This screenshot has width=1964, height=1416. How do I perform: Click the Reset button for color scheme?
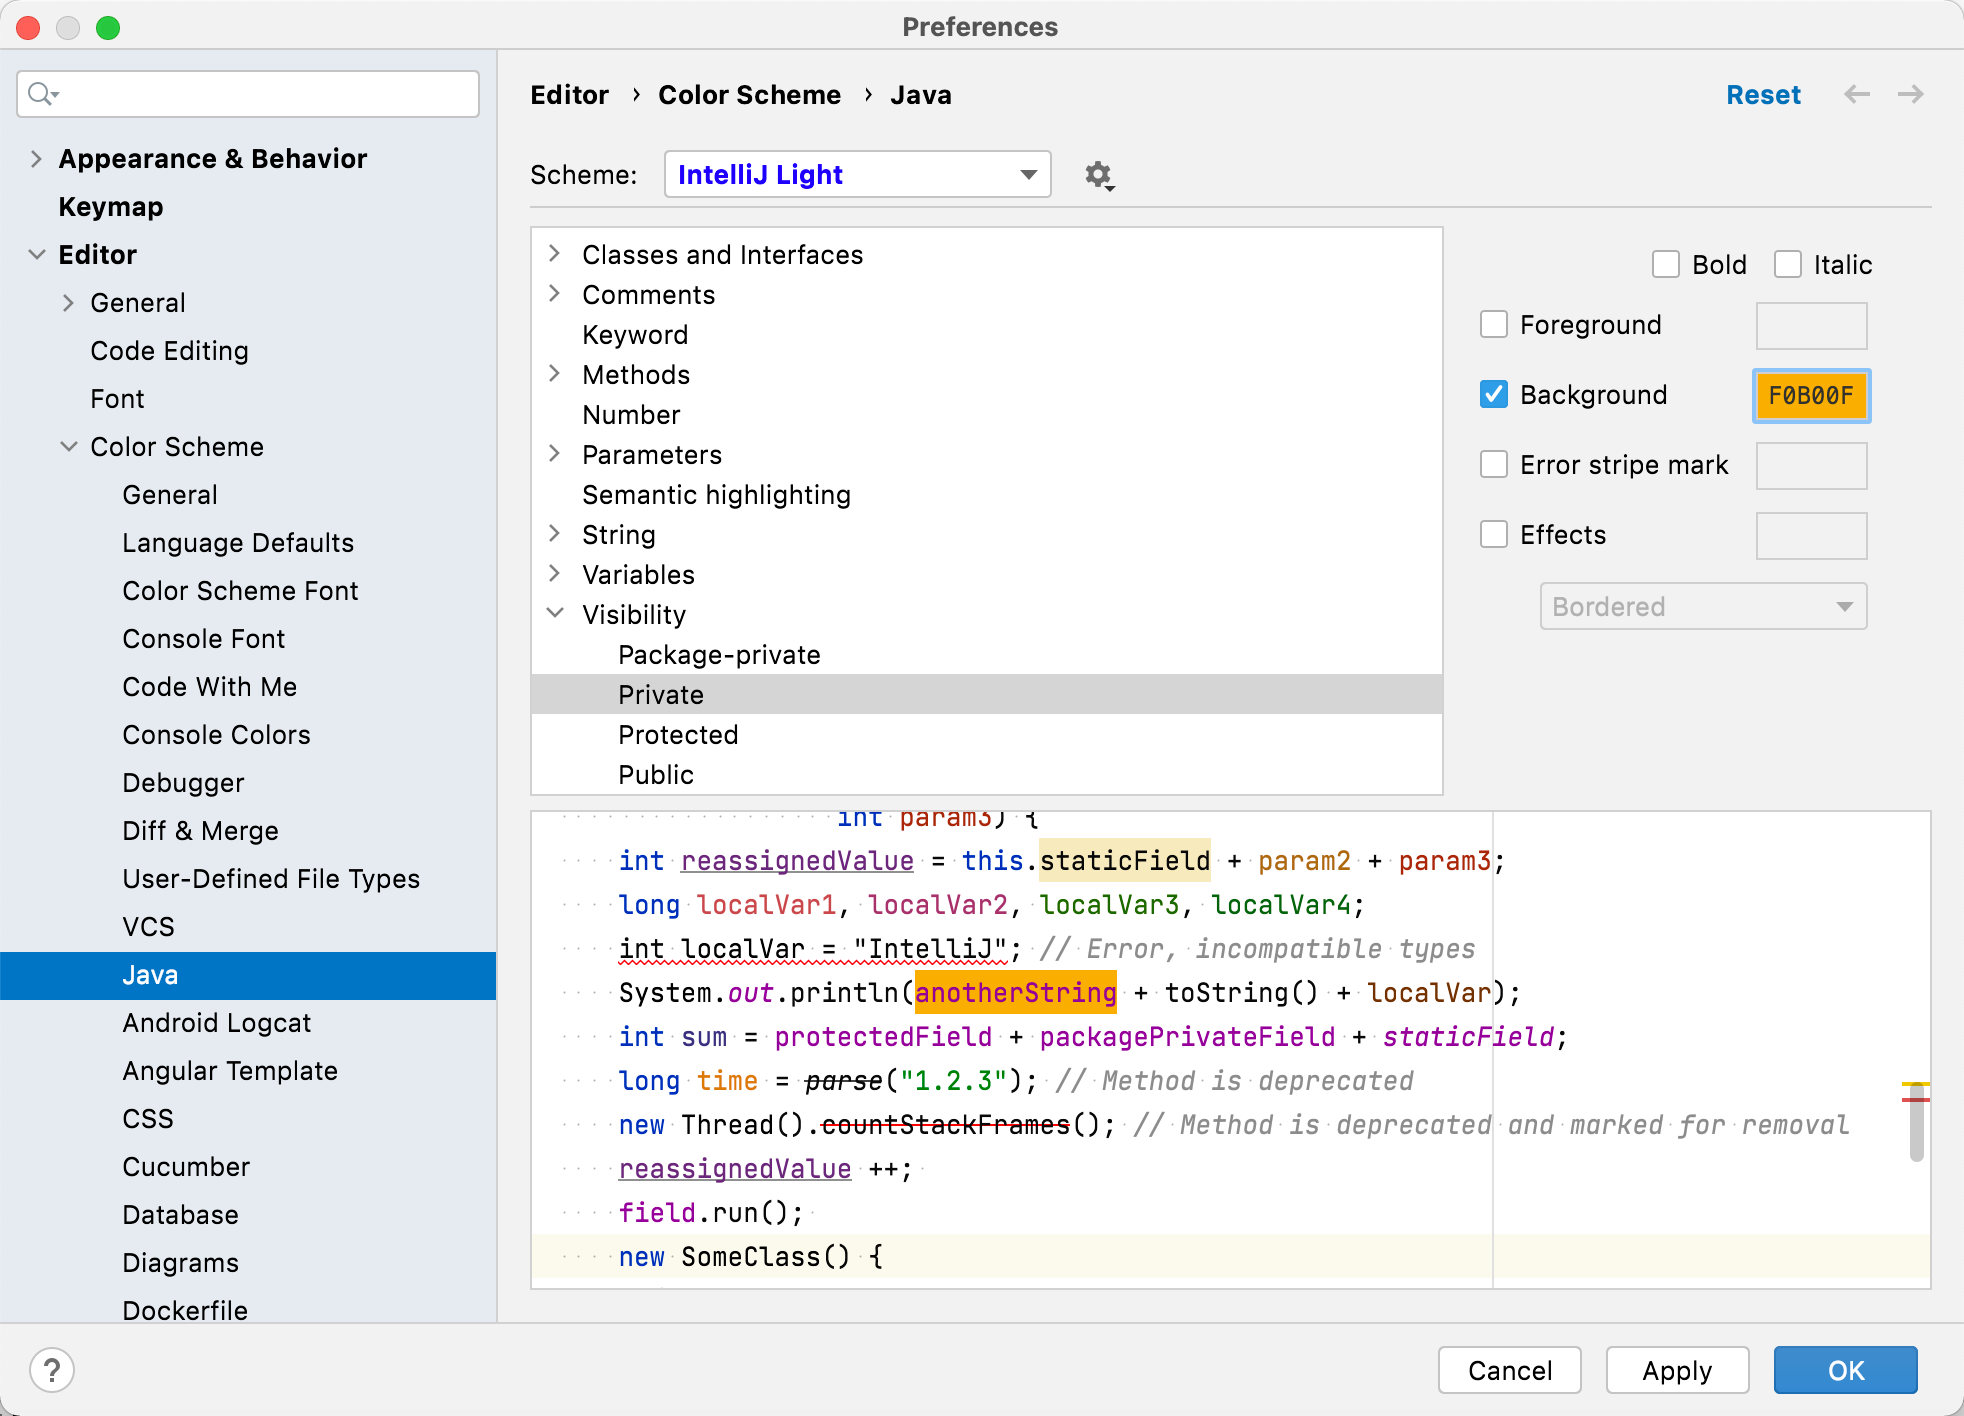[x=1761, y=95]
